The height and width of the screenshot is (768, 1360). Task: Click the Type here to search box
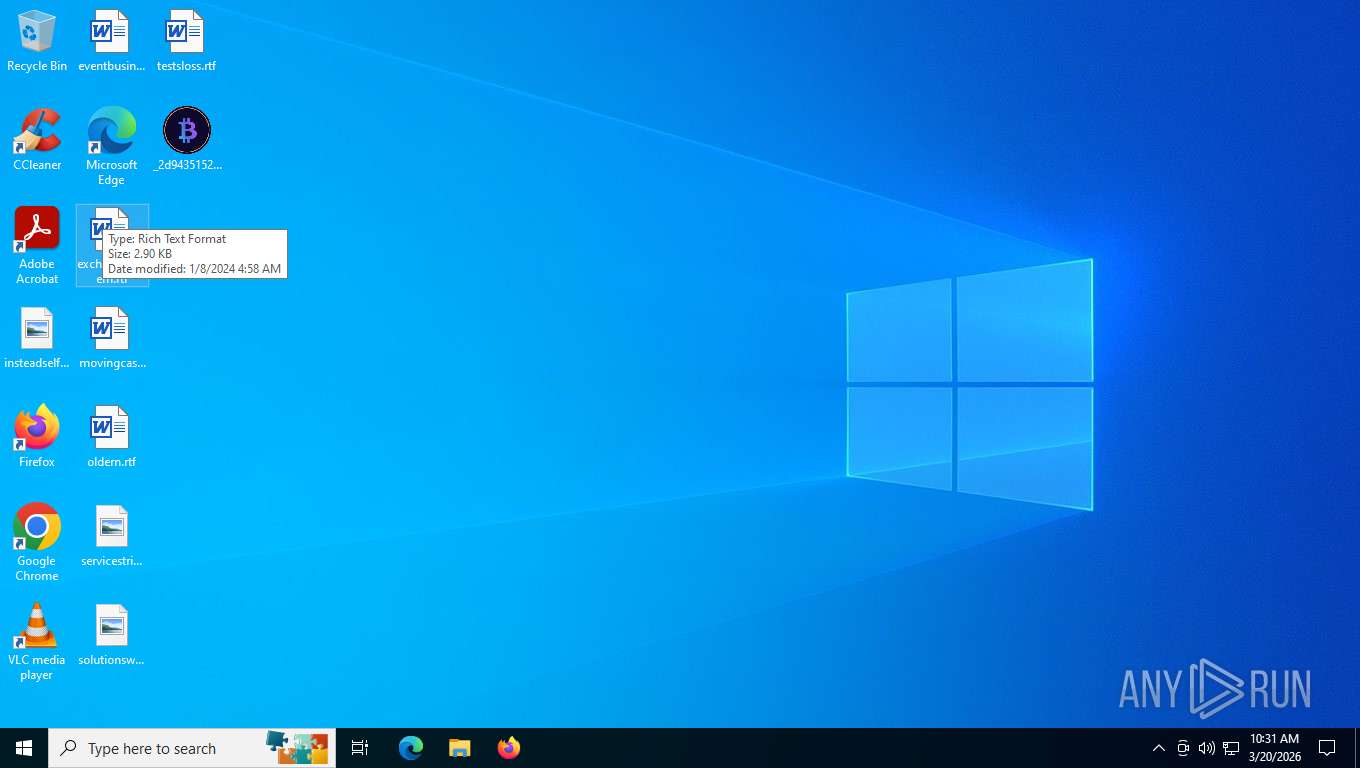point(192,748)
